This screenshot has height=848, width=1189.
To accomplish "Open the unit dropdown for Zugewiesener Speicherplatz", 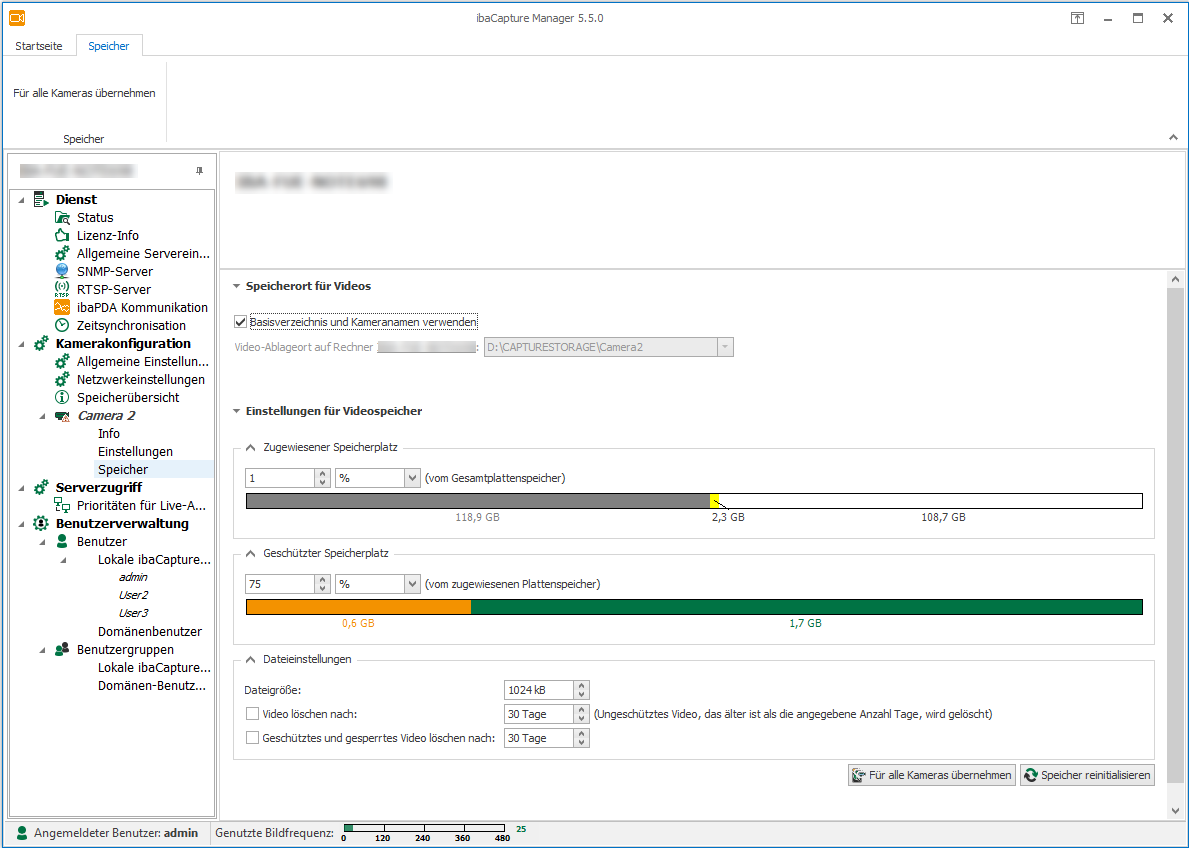I will pos(412,478).
